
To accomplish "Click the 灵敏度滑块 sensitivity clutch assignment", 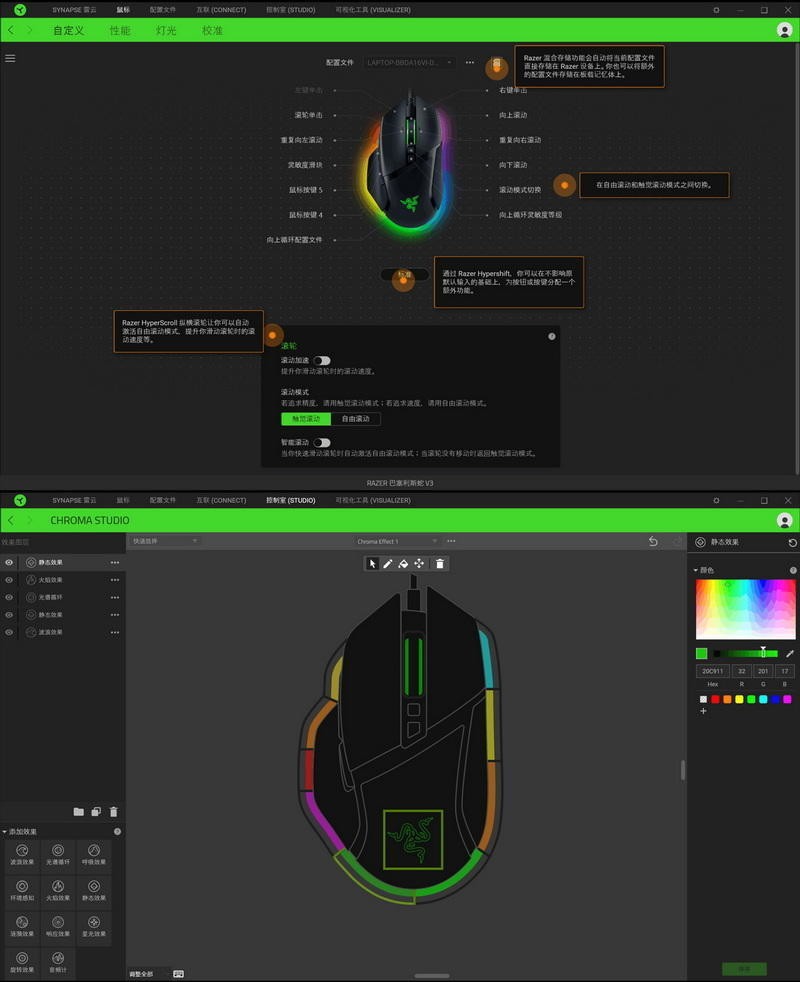I will (x=305, y=165).
